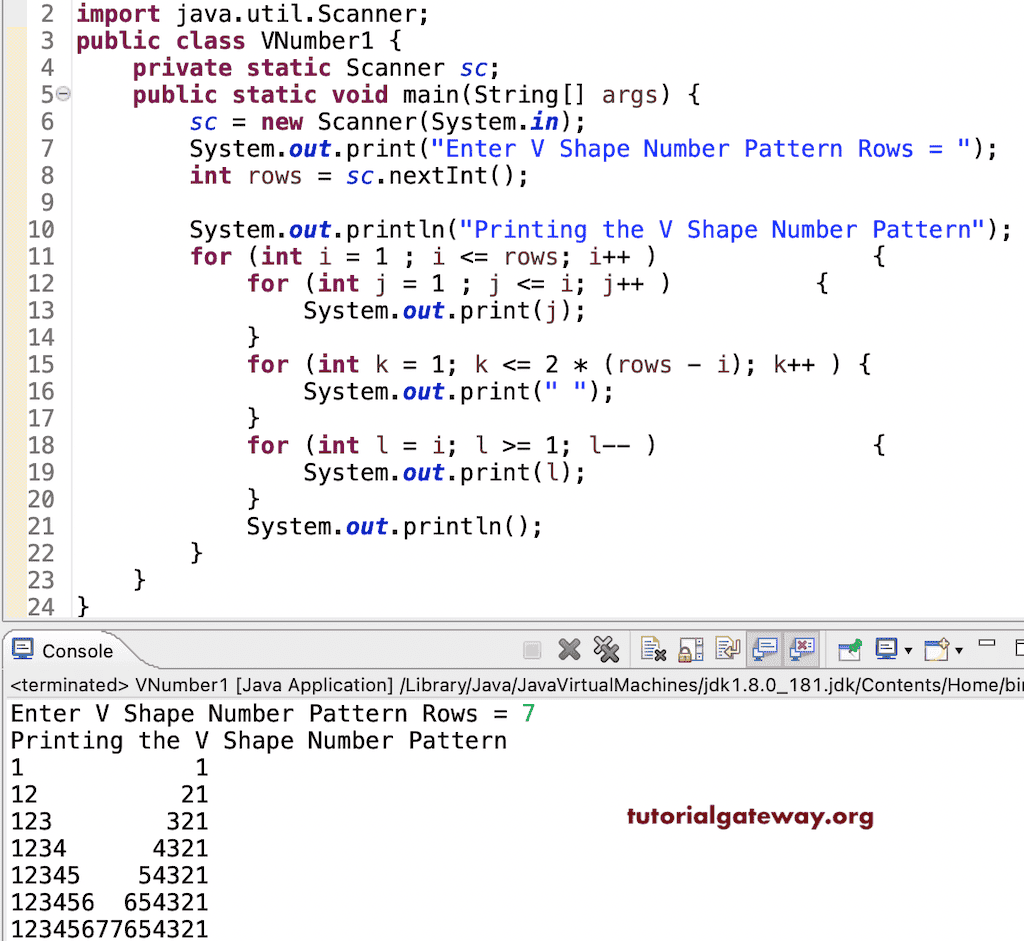The width and height of the screenshot is (1024, 941).
Task: Open the Open Console dropdown arrow
Action: pos(956,650)
